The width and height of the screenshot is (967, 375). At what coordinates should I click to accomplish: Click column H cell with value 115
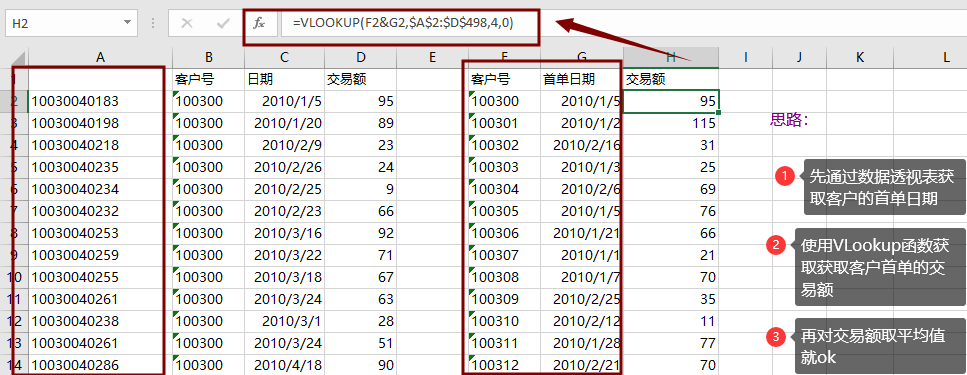pyautogui.click(x=671, y=124)
